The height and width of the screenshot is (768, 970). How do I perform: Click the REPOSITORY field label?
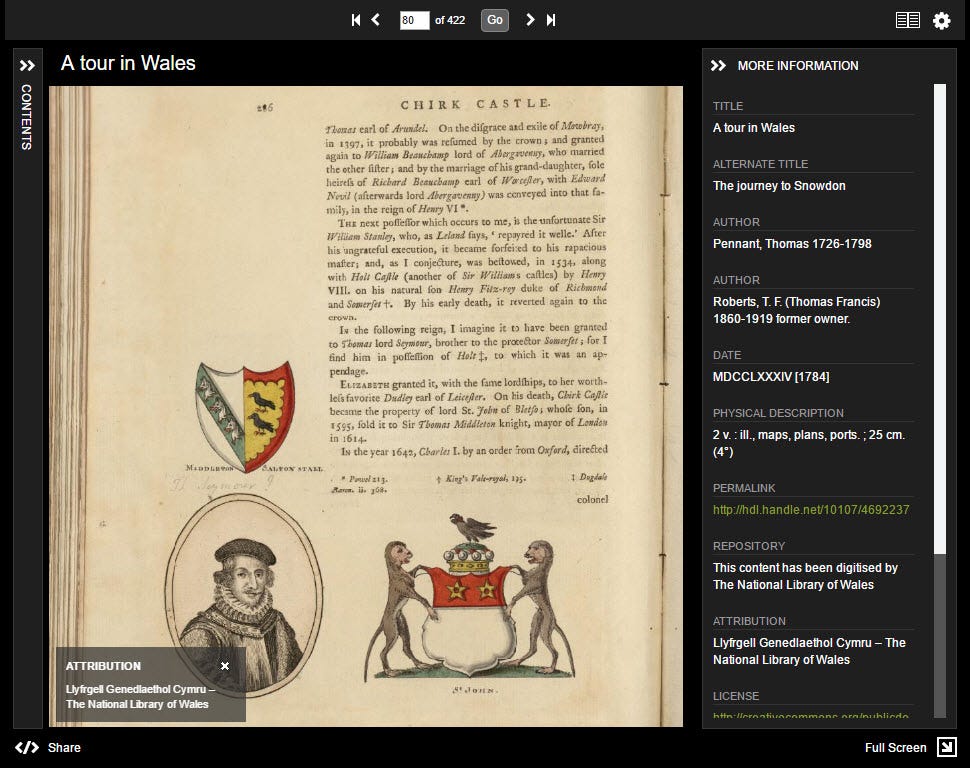749,546
